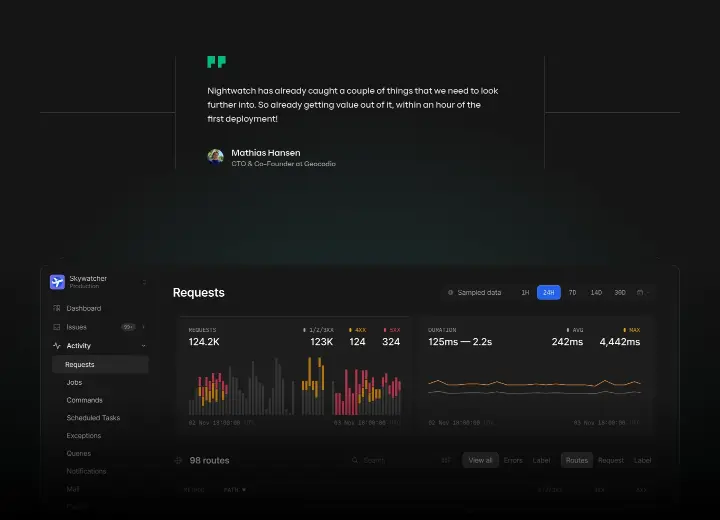This screenshot has height=520, width=720.
Task: Select the Routes grouping tab
Action: 577,460
